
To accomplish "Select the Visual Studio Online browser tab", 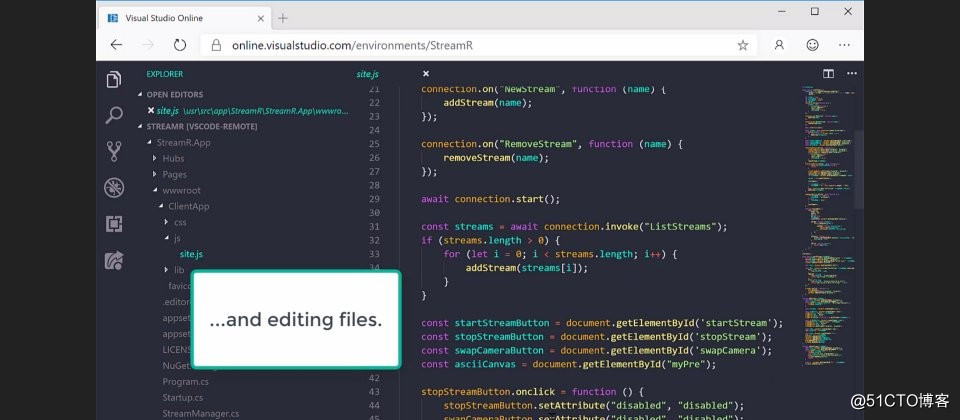I will (x=184, y=18).
